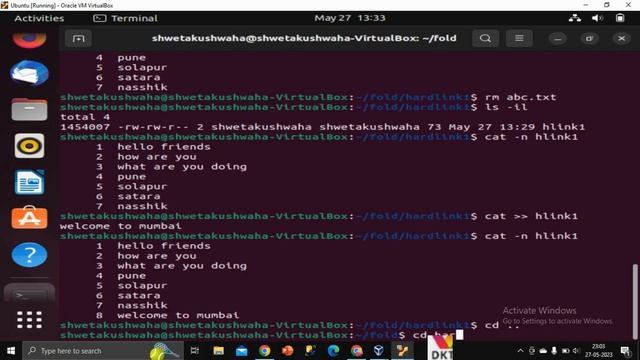Viewport: 640px width, 360px height.
Task: Open the Activities overview
Action: (39, 18)
